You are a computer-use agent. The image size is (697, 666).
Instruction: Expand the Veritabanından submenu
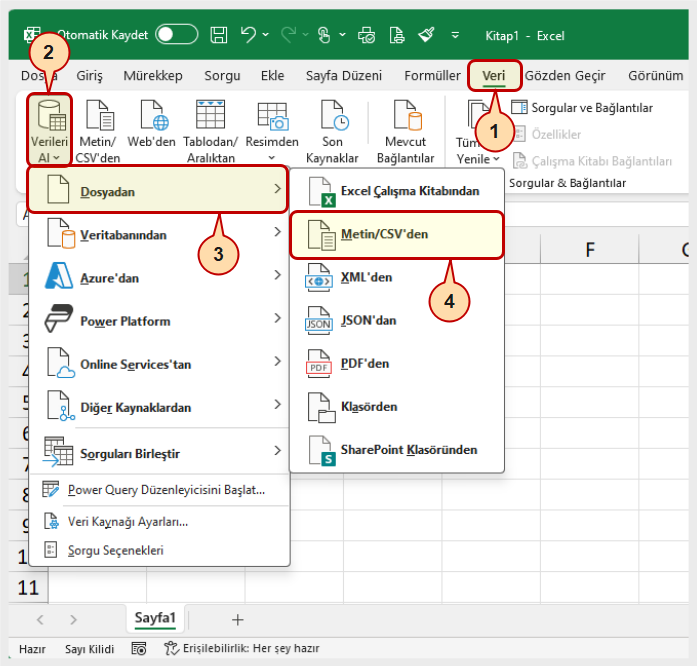coord(160,234)
